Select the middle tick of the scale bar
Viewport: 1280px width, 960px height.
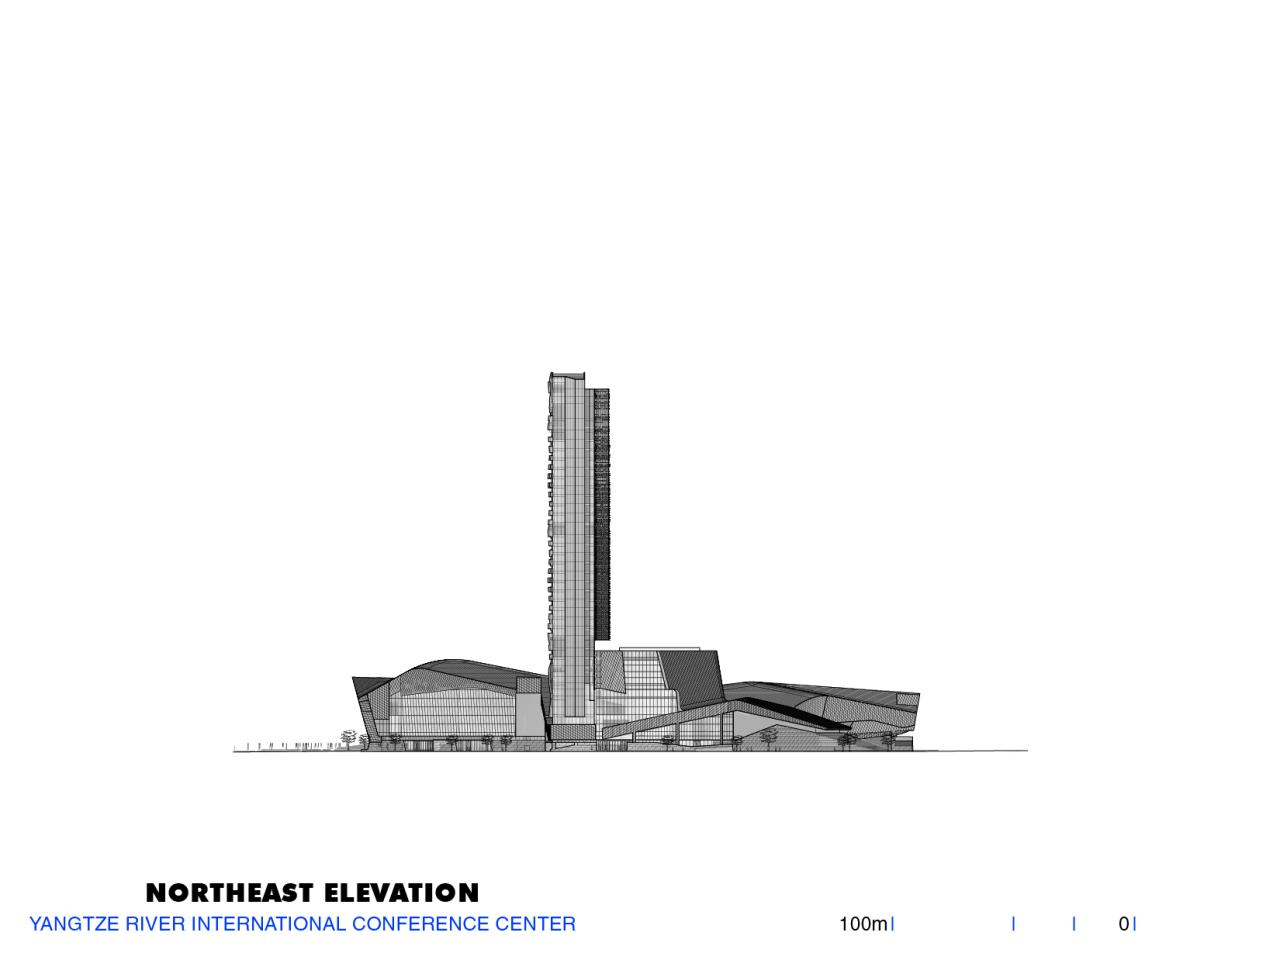point(1015,924)
